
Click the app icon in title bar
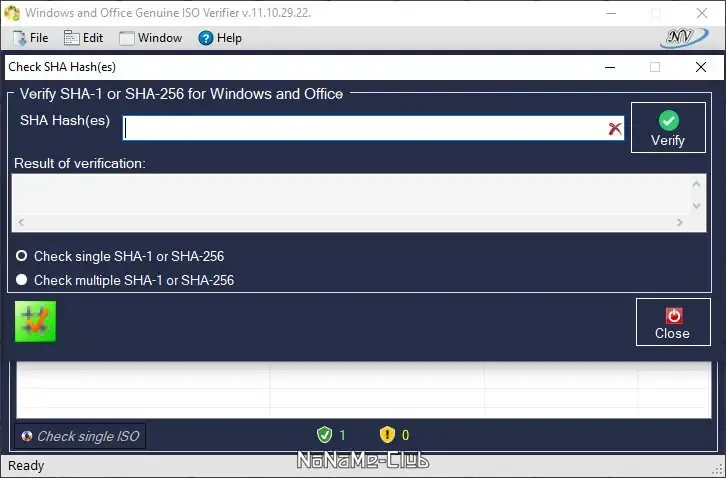[12, 13]
